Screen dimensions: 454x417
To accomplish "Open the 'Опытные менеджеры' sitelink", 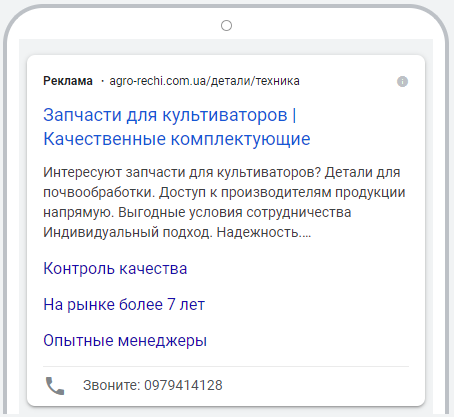I will click(125, 340).
